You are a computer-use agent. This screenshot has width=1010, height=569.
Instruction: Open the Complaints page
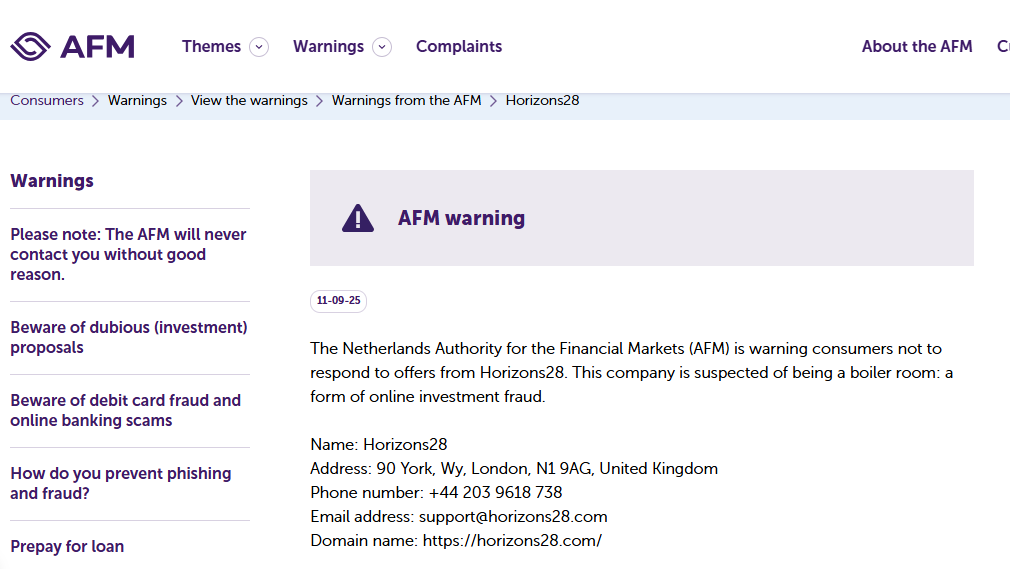pos(459,46)
